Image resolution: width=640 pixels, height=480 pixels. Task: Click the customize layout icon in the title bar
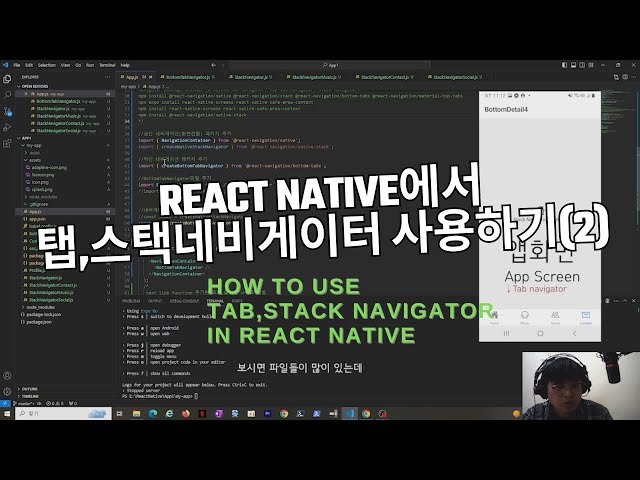pos(591,65)
